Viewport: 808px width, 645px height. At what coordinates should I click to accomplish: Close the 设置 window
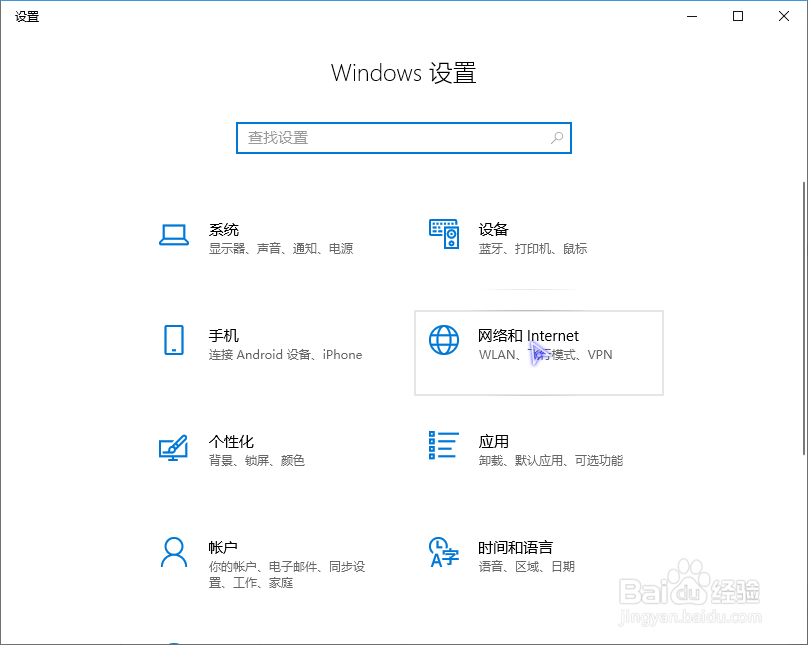point(784,16)
